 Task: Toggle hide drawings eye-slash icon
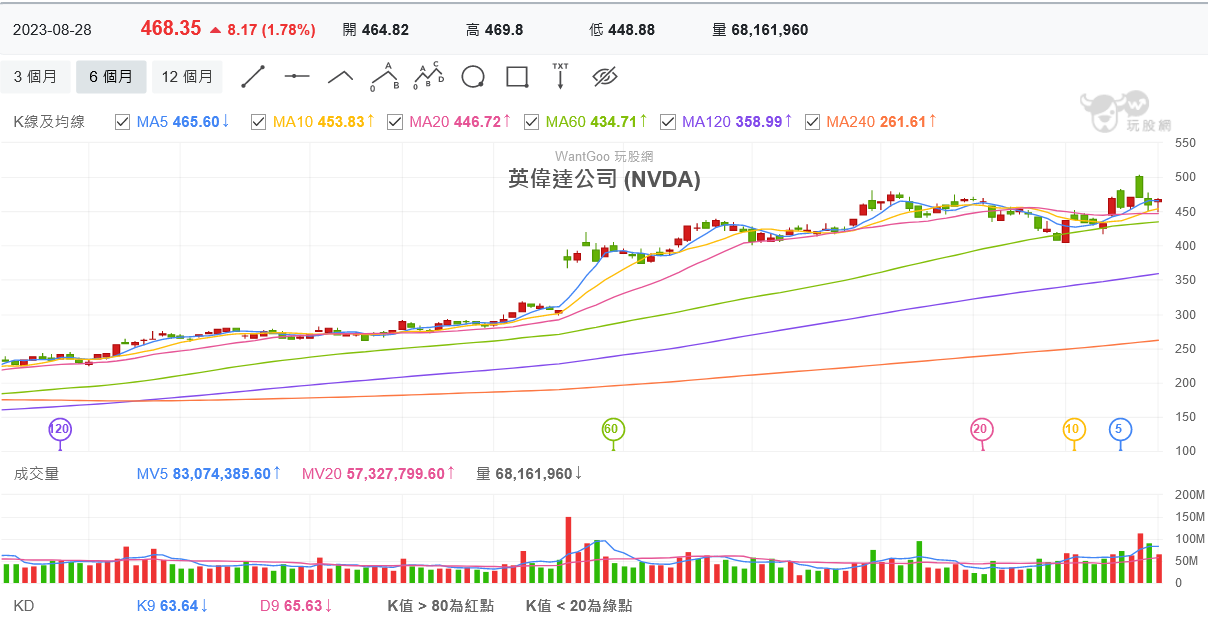coord(605,77)
